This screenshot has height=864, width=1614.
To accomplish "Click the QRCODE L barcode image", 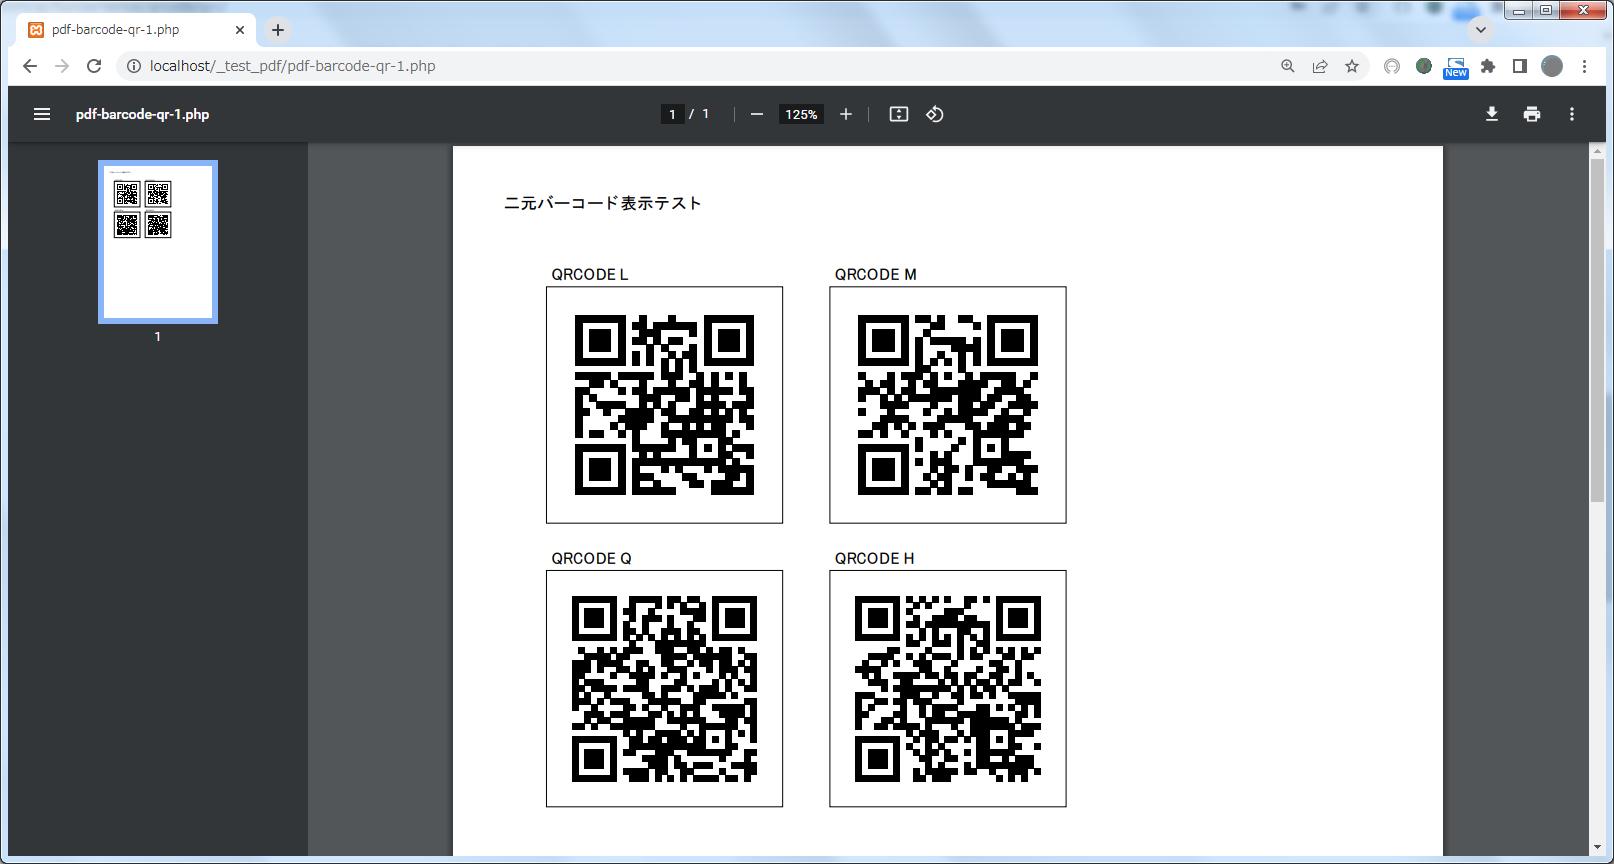I will tap(664, 405).
